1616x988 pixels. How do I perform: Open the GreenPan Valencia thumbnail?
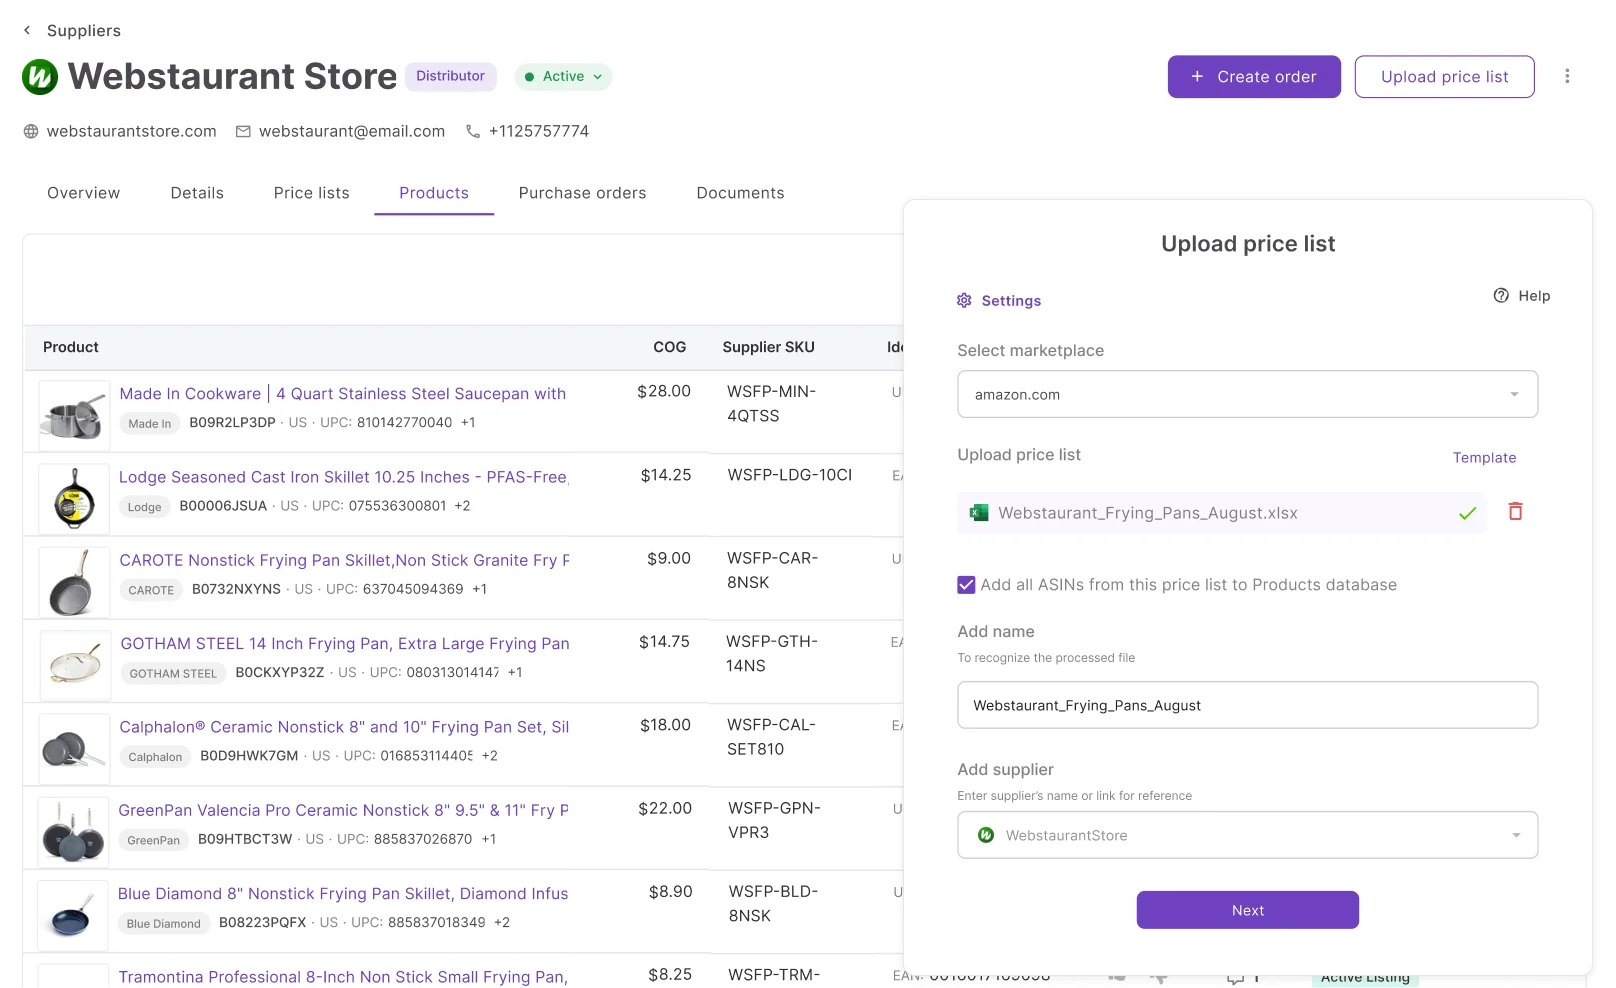click(73, 832)
